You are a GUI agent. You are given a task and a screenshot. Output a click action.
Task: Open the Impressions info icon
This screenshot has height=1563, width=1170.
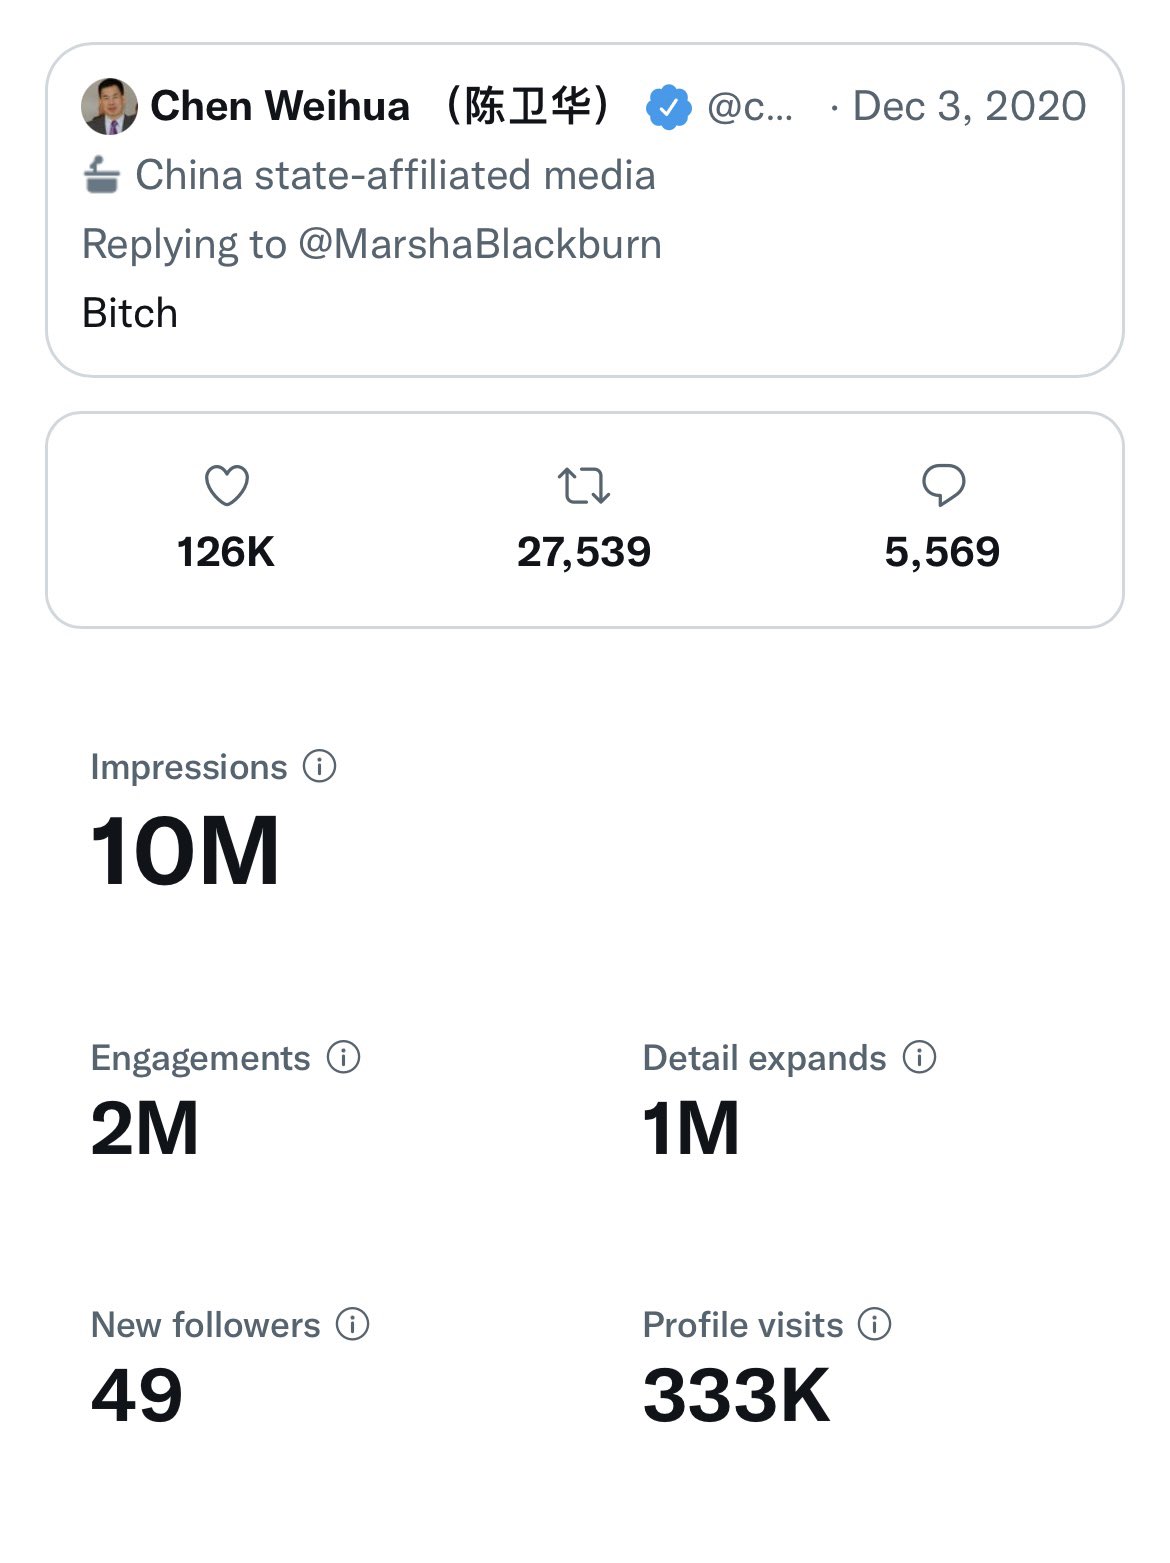click(x=319, y=767)
